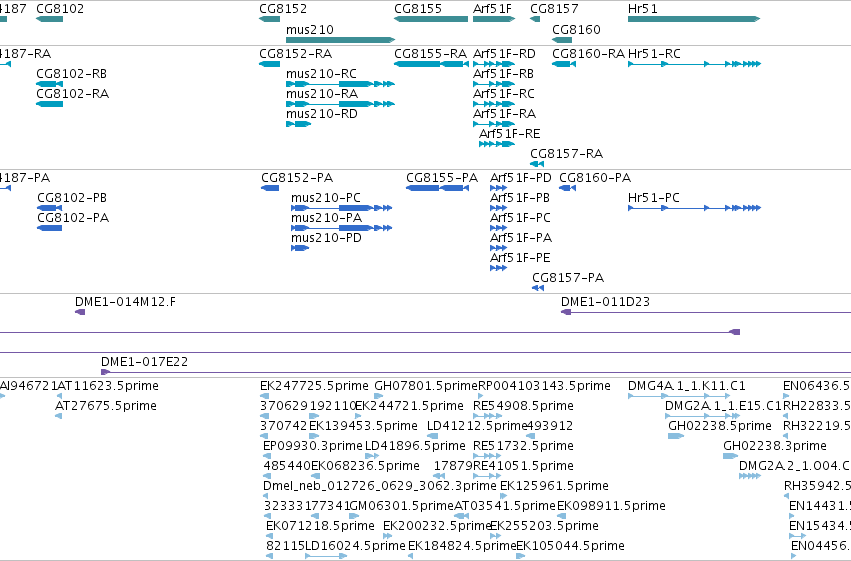The width and height of the screenshot is (851, 561).
Task: Click the CG8160 gene label
Action: point(576,29)
